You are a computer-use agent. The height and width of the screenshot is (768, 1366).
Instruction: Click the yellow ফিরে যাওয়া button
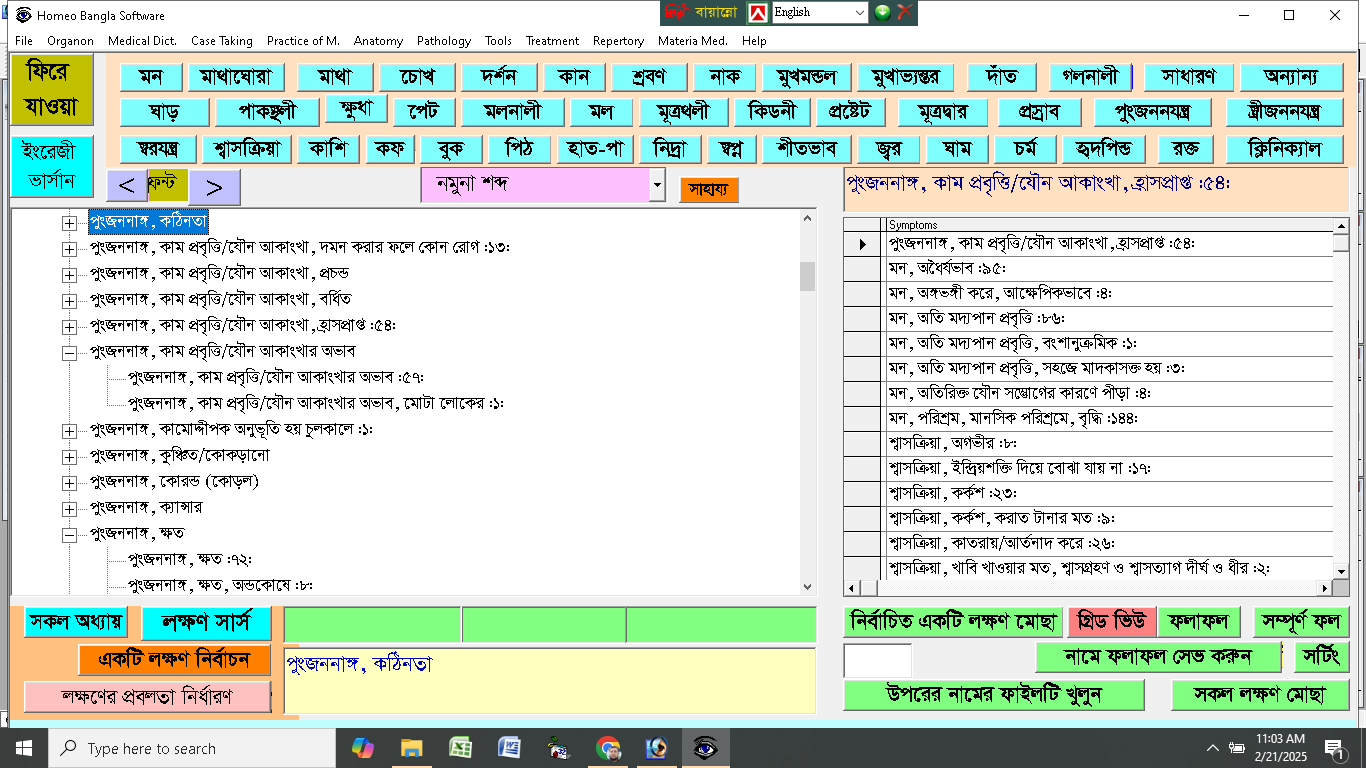click(52, 90)
